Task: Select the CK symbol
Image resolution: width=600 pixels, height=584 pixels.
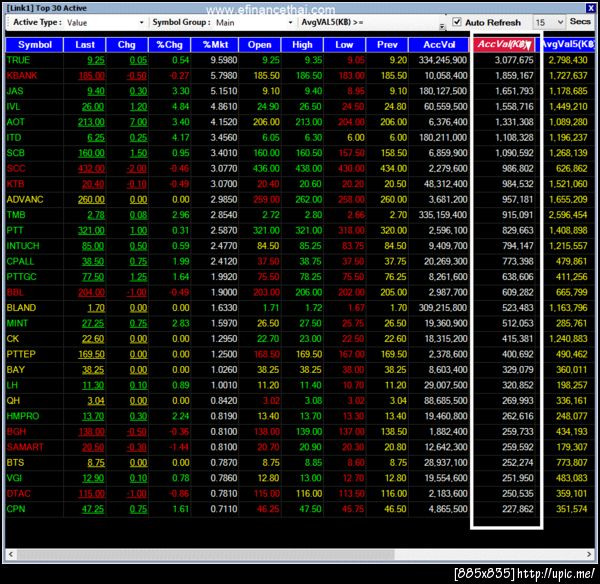Action: (13, 339)
